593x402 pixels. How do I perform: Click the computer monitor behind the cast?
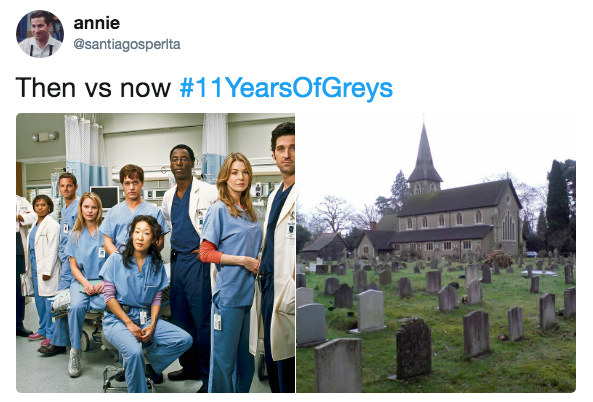coord(106,197)
